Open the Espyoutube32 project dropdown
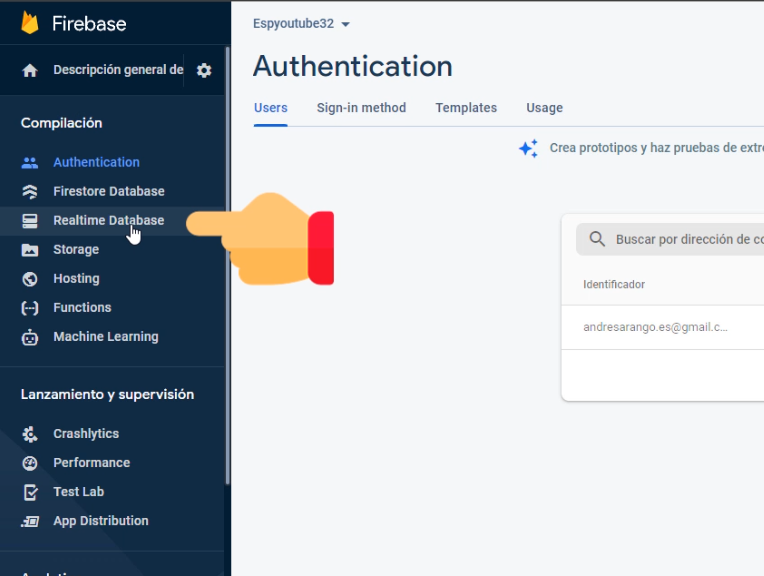This screenshot has height=576, width=764. (x=301, y=23)
